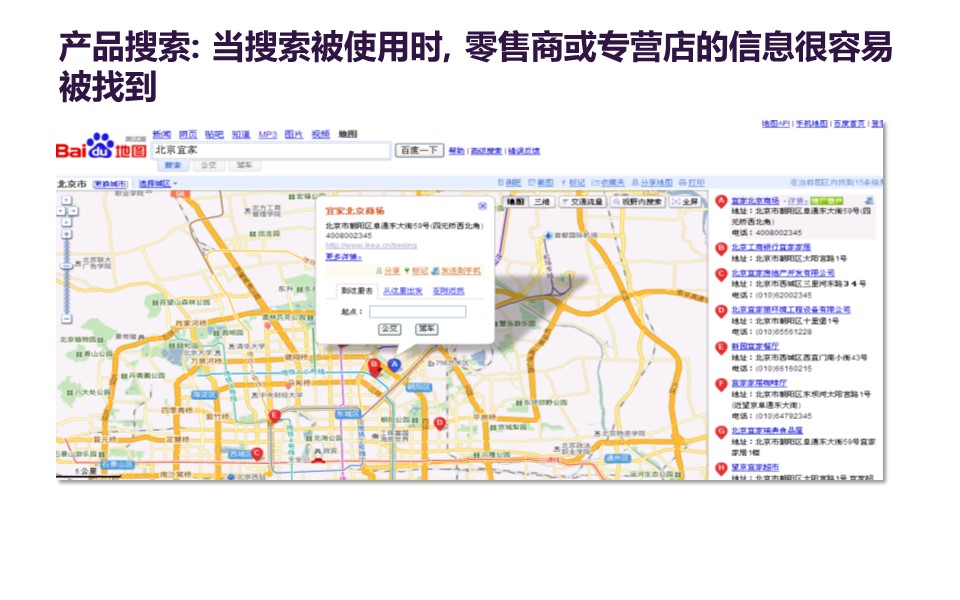Switch to 从这里出发 tab in popup
Screen dimensions: 960x600
[402, 291]
